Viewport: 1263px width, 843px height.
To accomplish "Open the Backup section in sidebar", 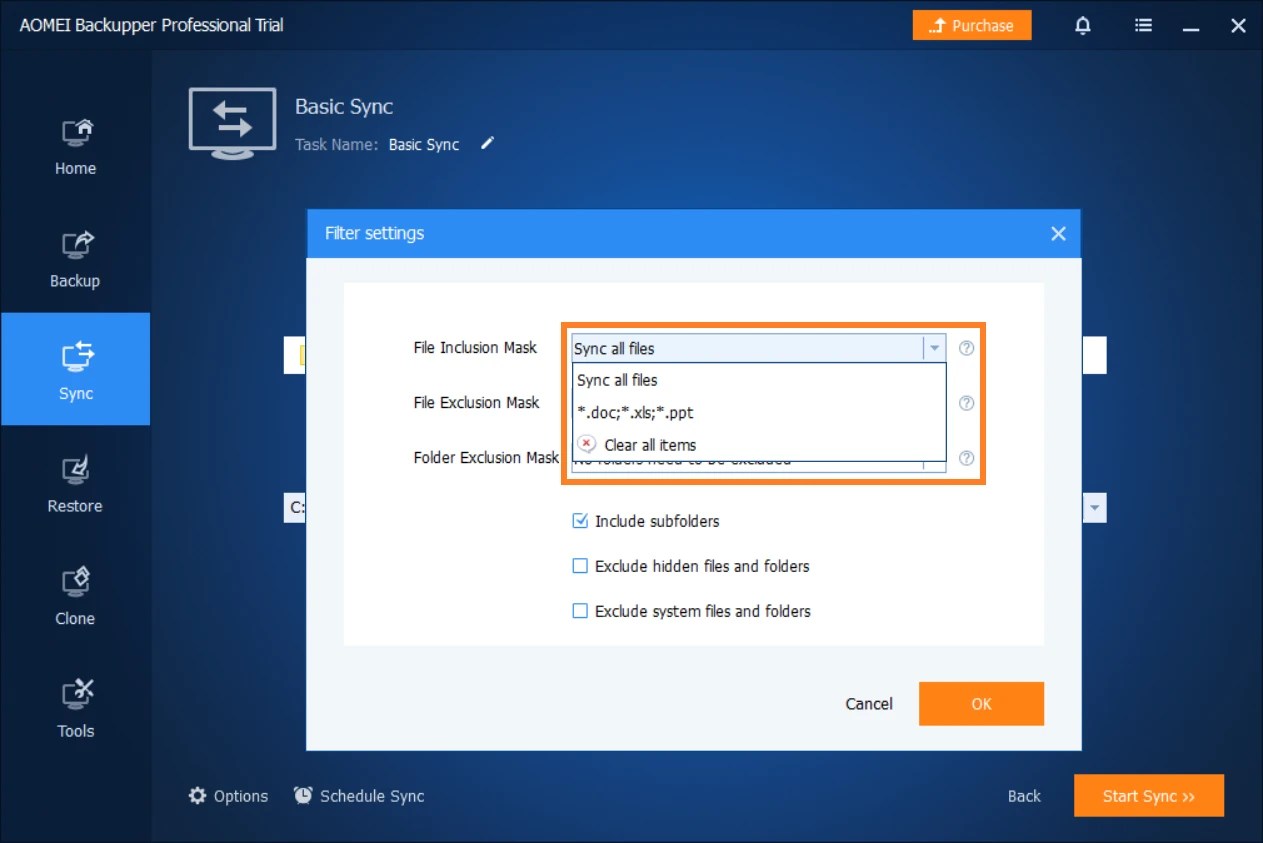I will 75,260.
